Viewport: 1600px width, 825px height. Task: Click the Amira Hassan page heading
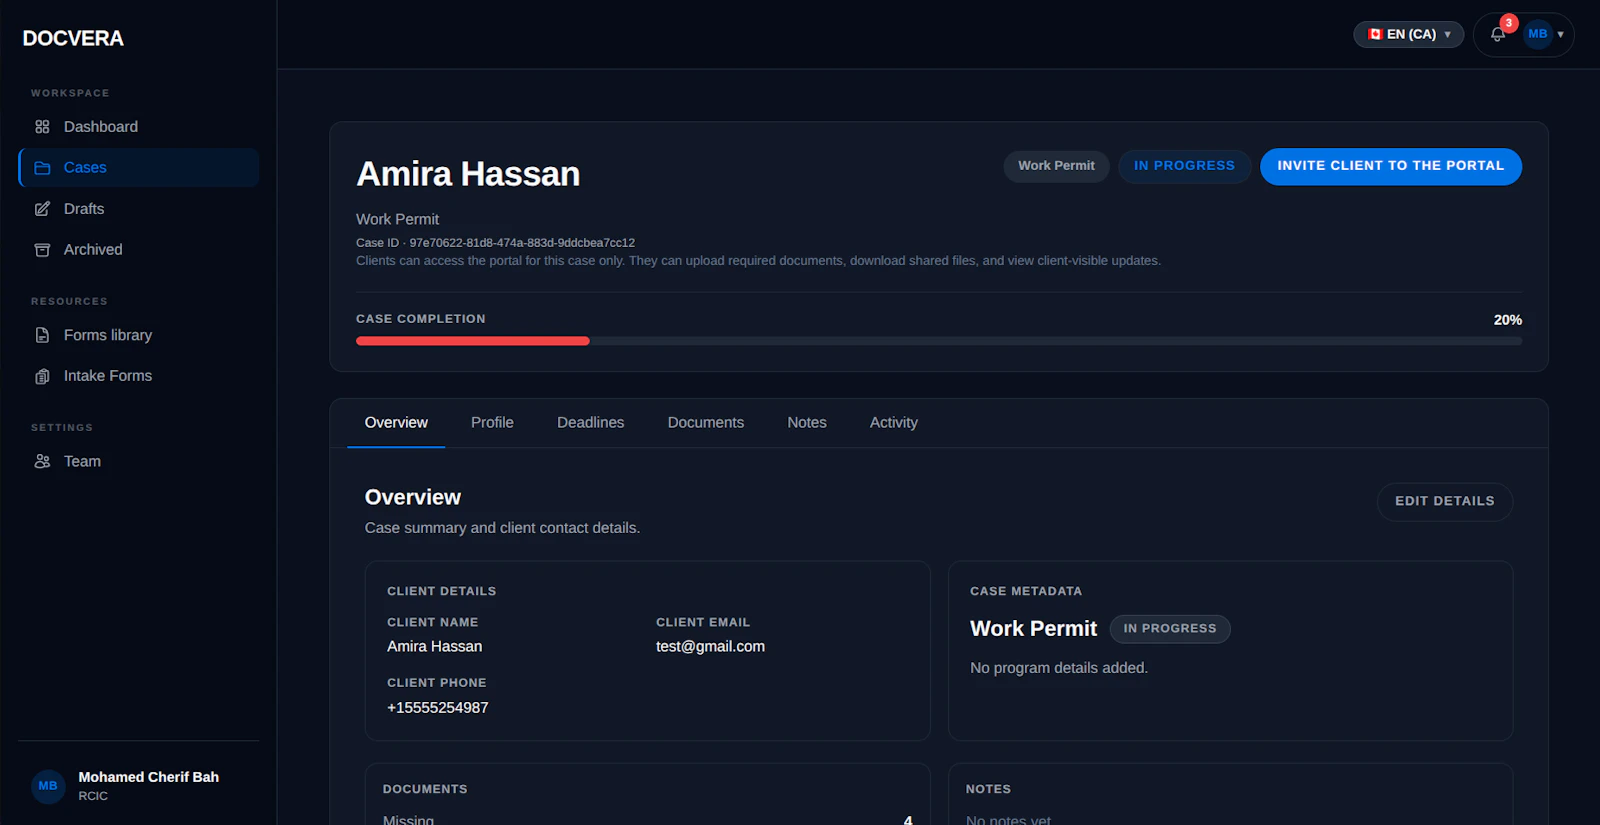[468, 174]
